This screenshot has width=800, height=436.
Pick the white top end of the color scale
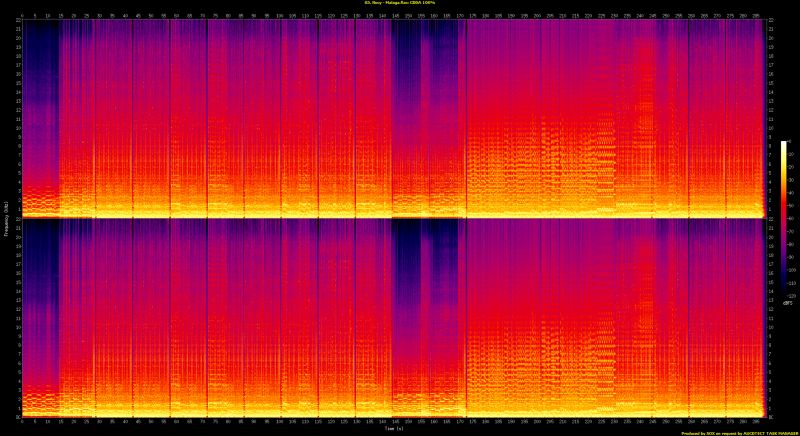(x=785, y=145)
